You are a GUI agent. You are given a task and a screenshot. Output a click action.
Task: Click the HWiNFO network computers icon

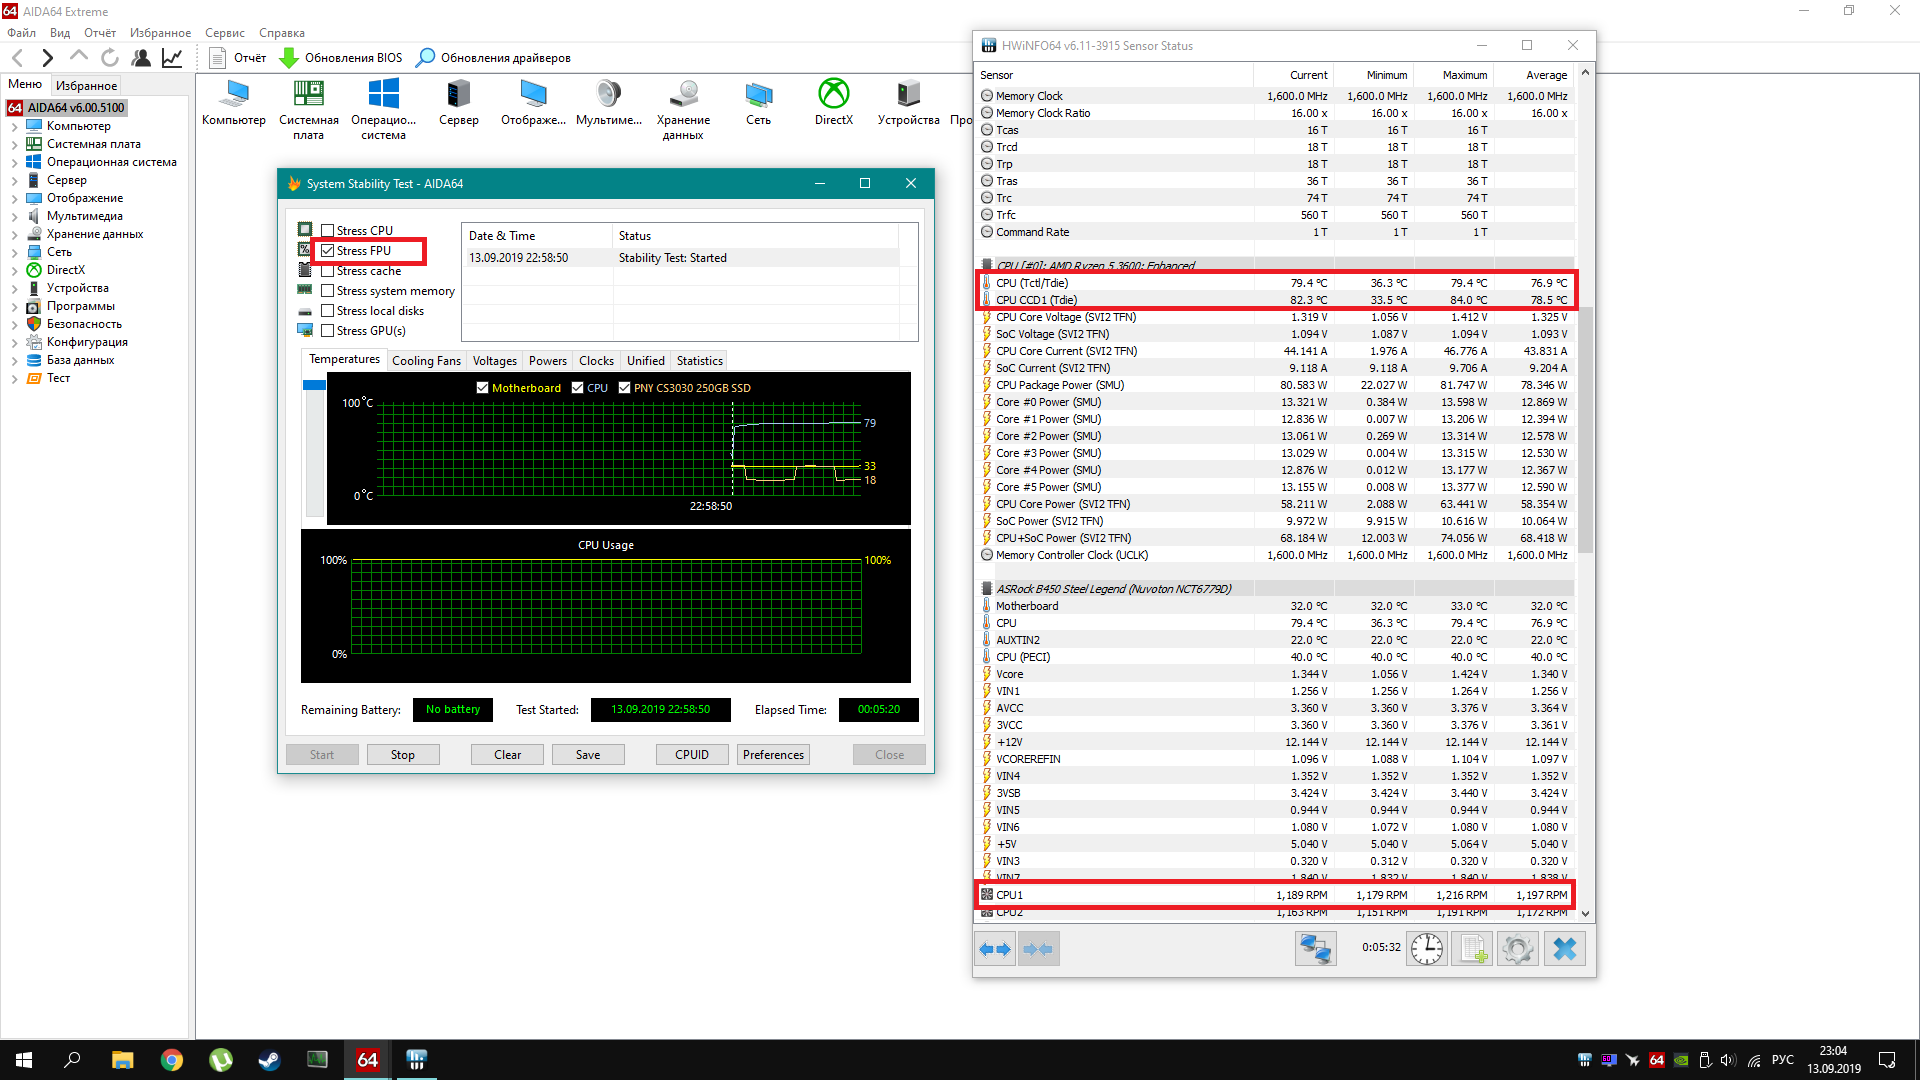click(1315, 948)
